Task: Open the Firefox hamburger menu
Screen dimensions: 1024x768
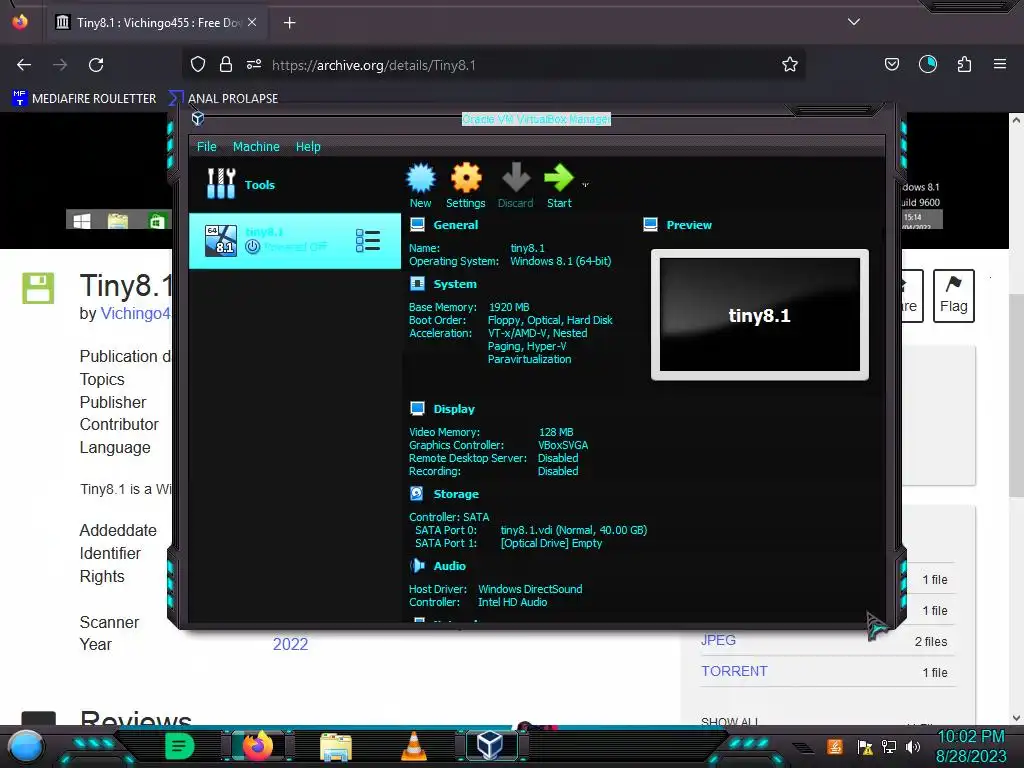Action: (999, 64)
